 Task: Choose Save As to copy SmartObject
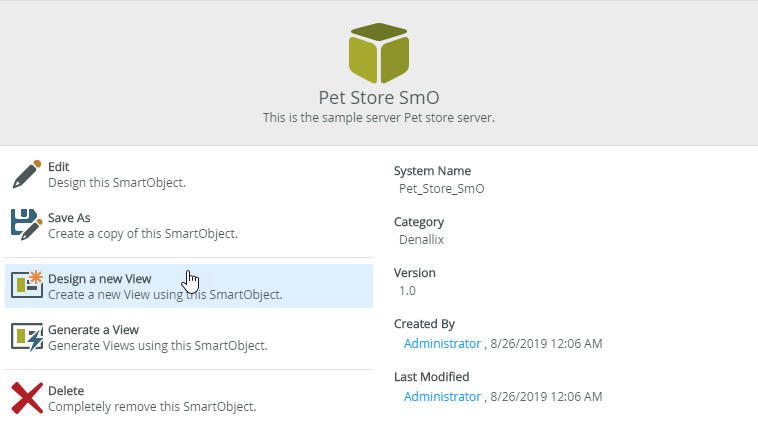coord(69,217)
